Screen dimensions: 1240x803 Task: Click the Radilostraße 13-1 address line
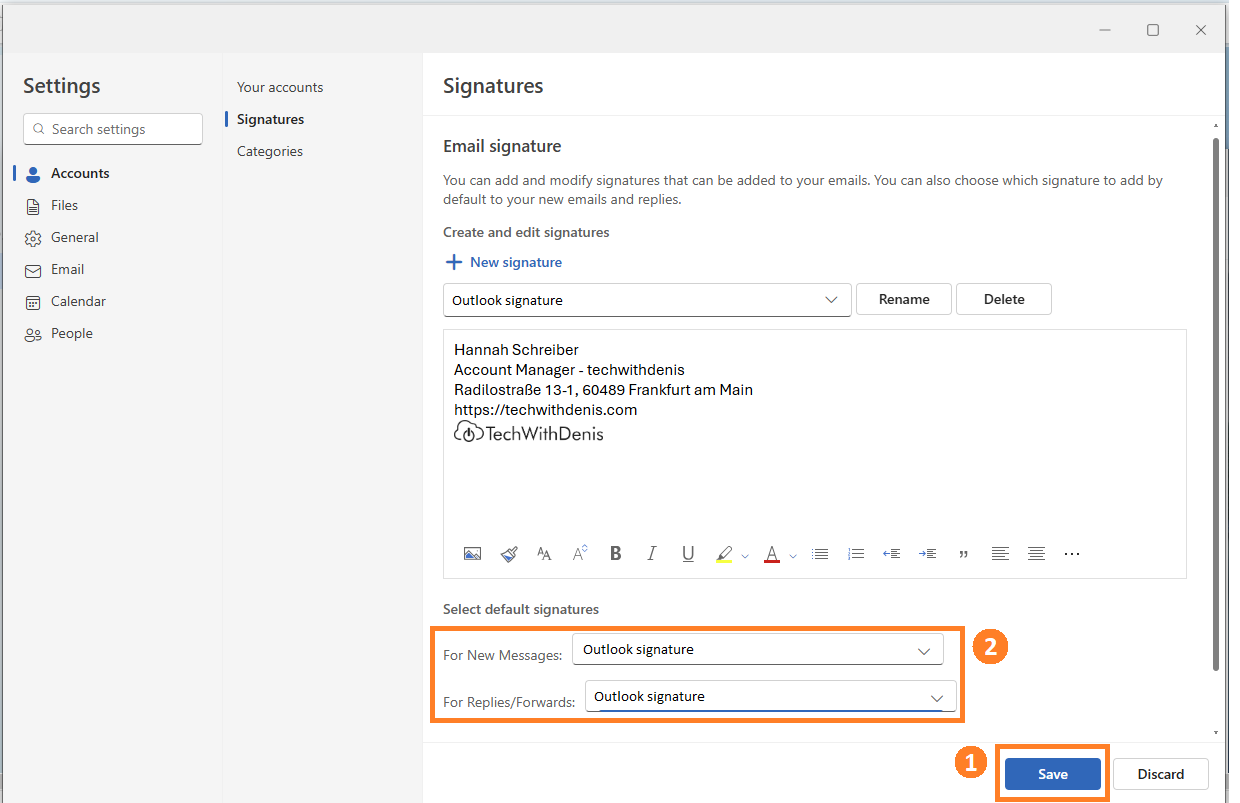click(x=603, y=390)
